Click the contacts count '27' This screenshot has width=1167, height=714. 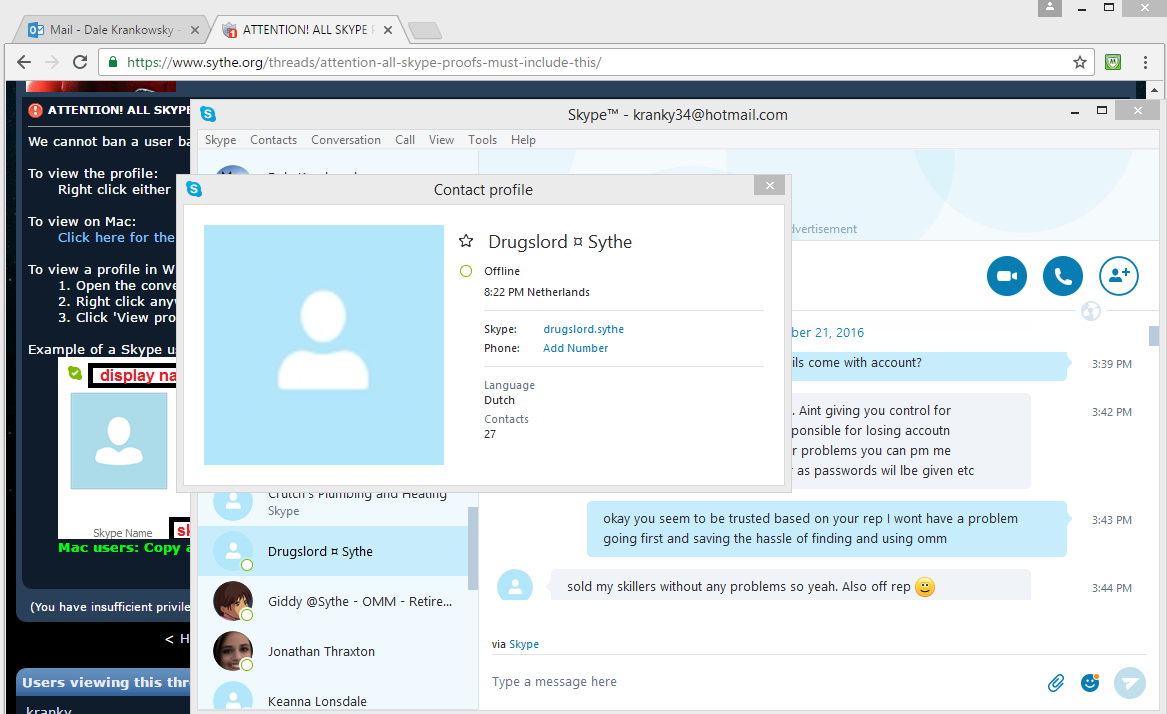(x=490, y=434)
